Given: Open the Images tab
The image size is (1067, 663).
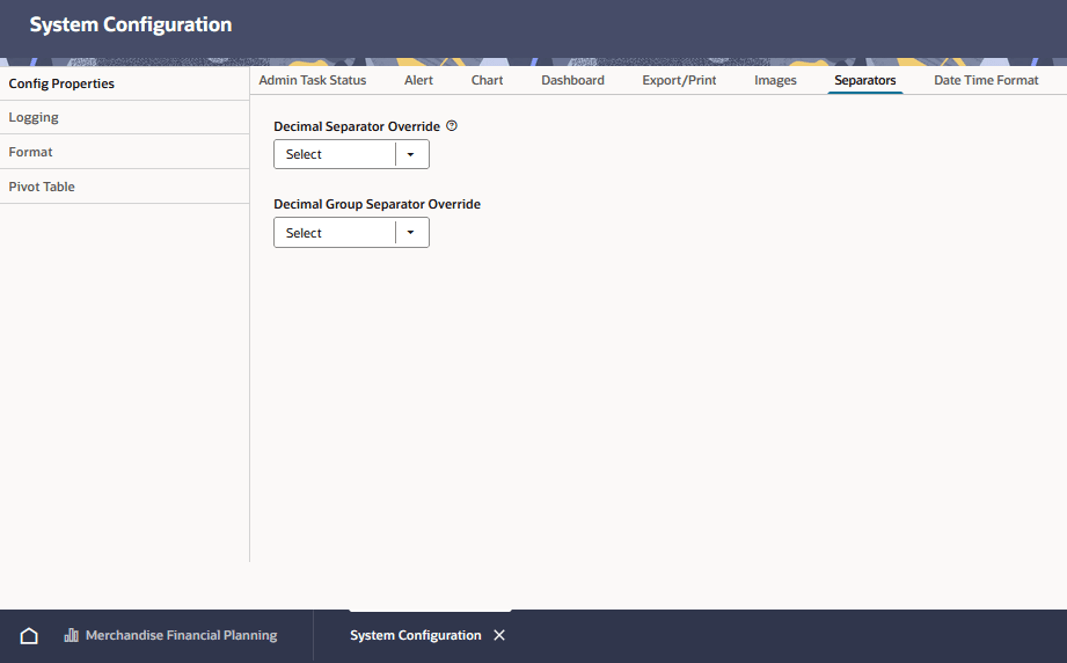Looking at the screenshot, I should pyautogui.click(x=775, y=80).
